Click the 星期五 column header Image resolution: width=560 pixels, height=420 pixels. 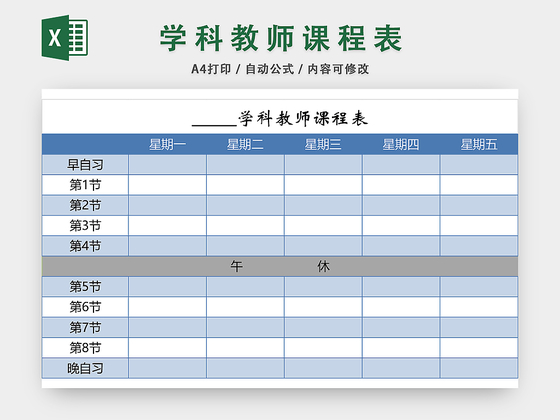click(479, 145)
